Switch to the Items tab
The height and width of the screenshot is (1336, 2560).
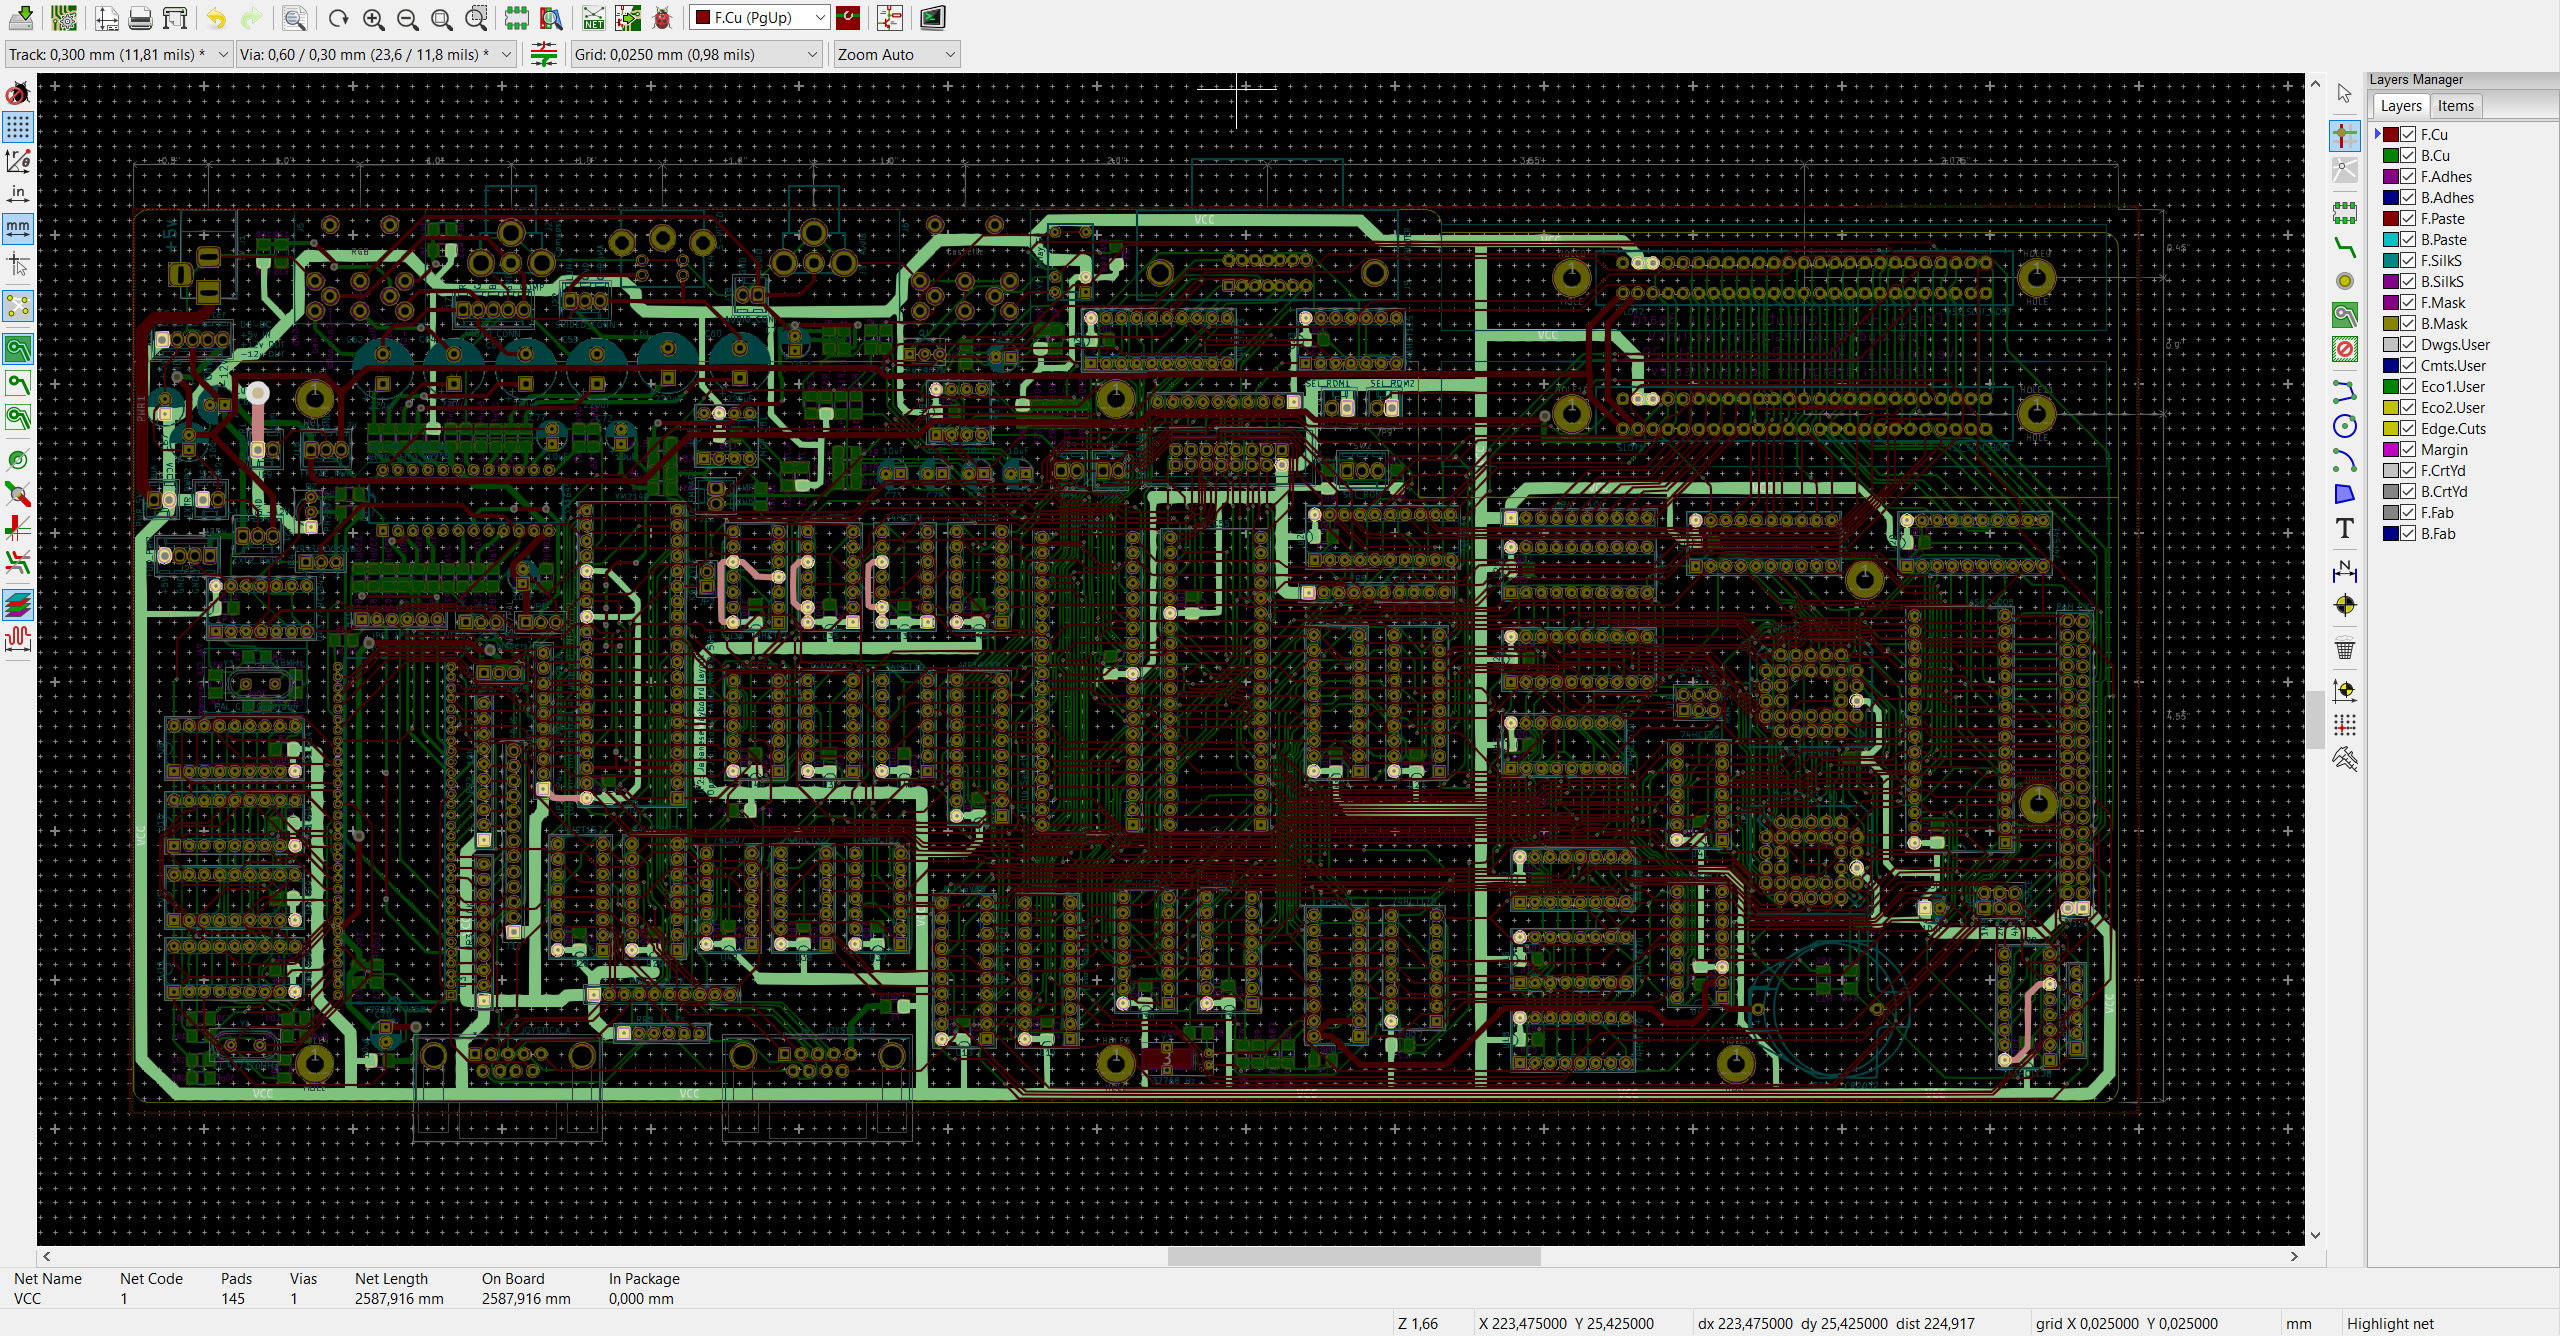(x=2455, y=106)
